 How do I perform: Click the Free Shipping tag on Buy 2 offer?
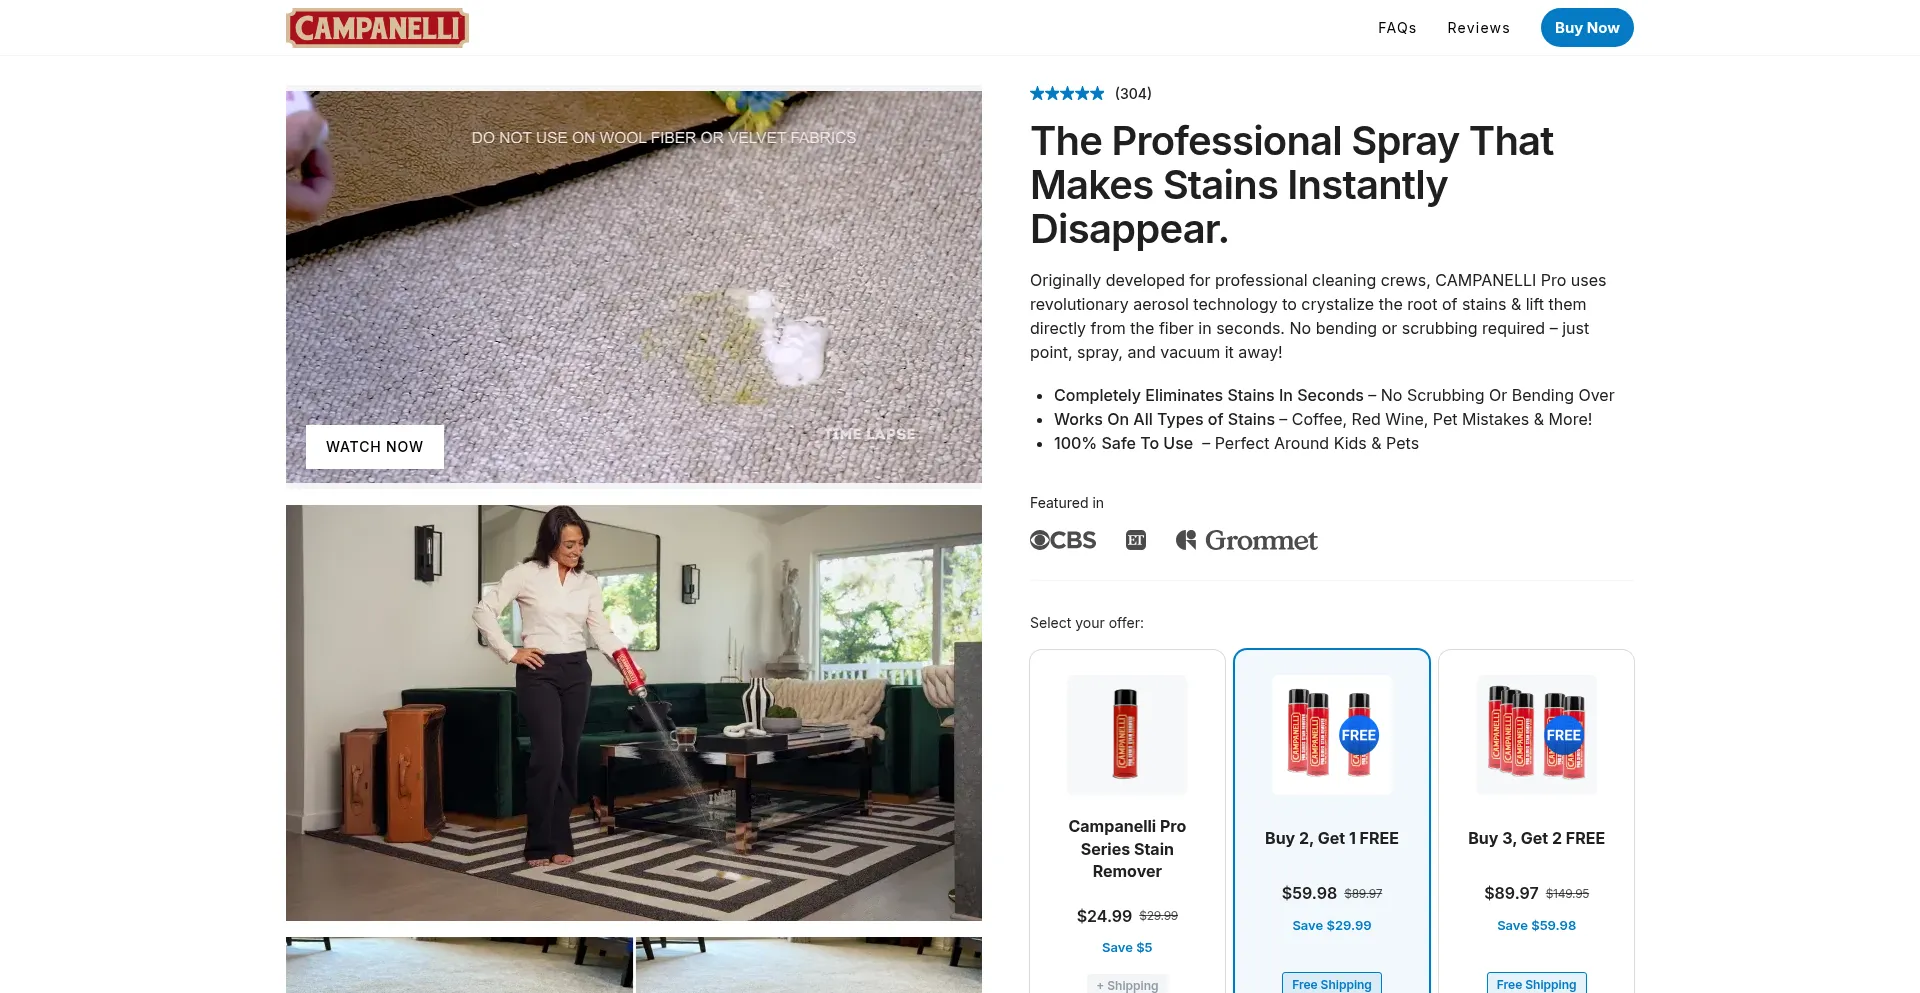1332,984
